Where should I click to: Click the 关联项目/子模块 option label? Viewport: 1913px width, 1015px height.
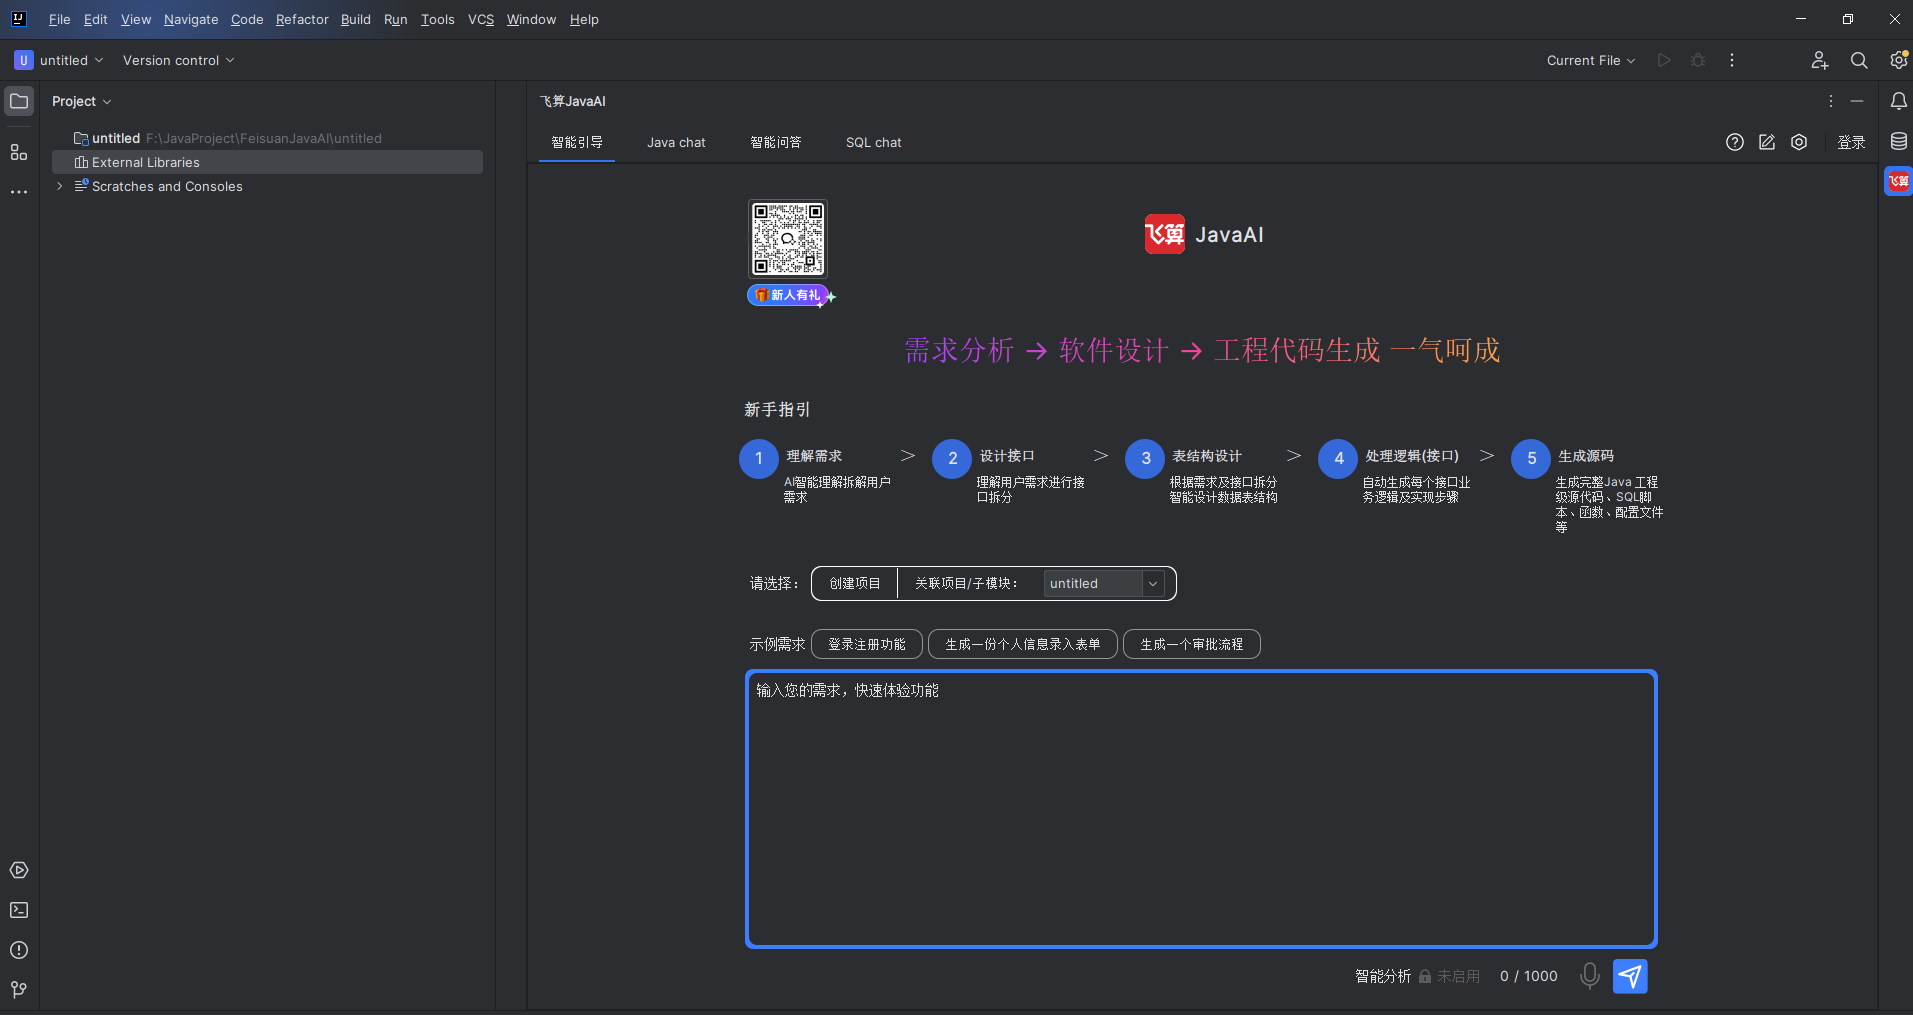(x=966, y=584)
